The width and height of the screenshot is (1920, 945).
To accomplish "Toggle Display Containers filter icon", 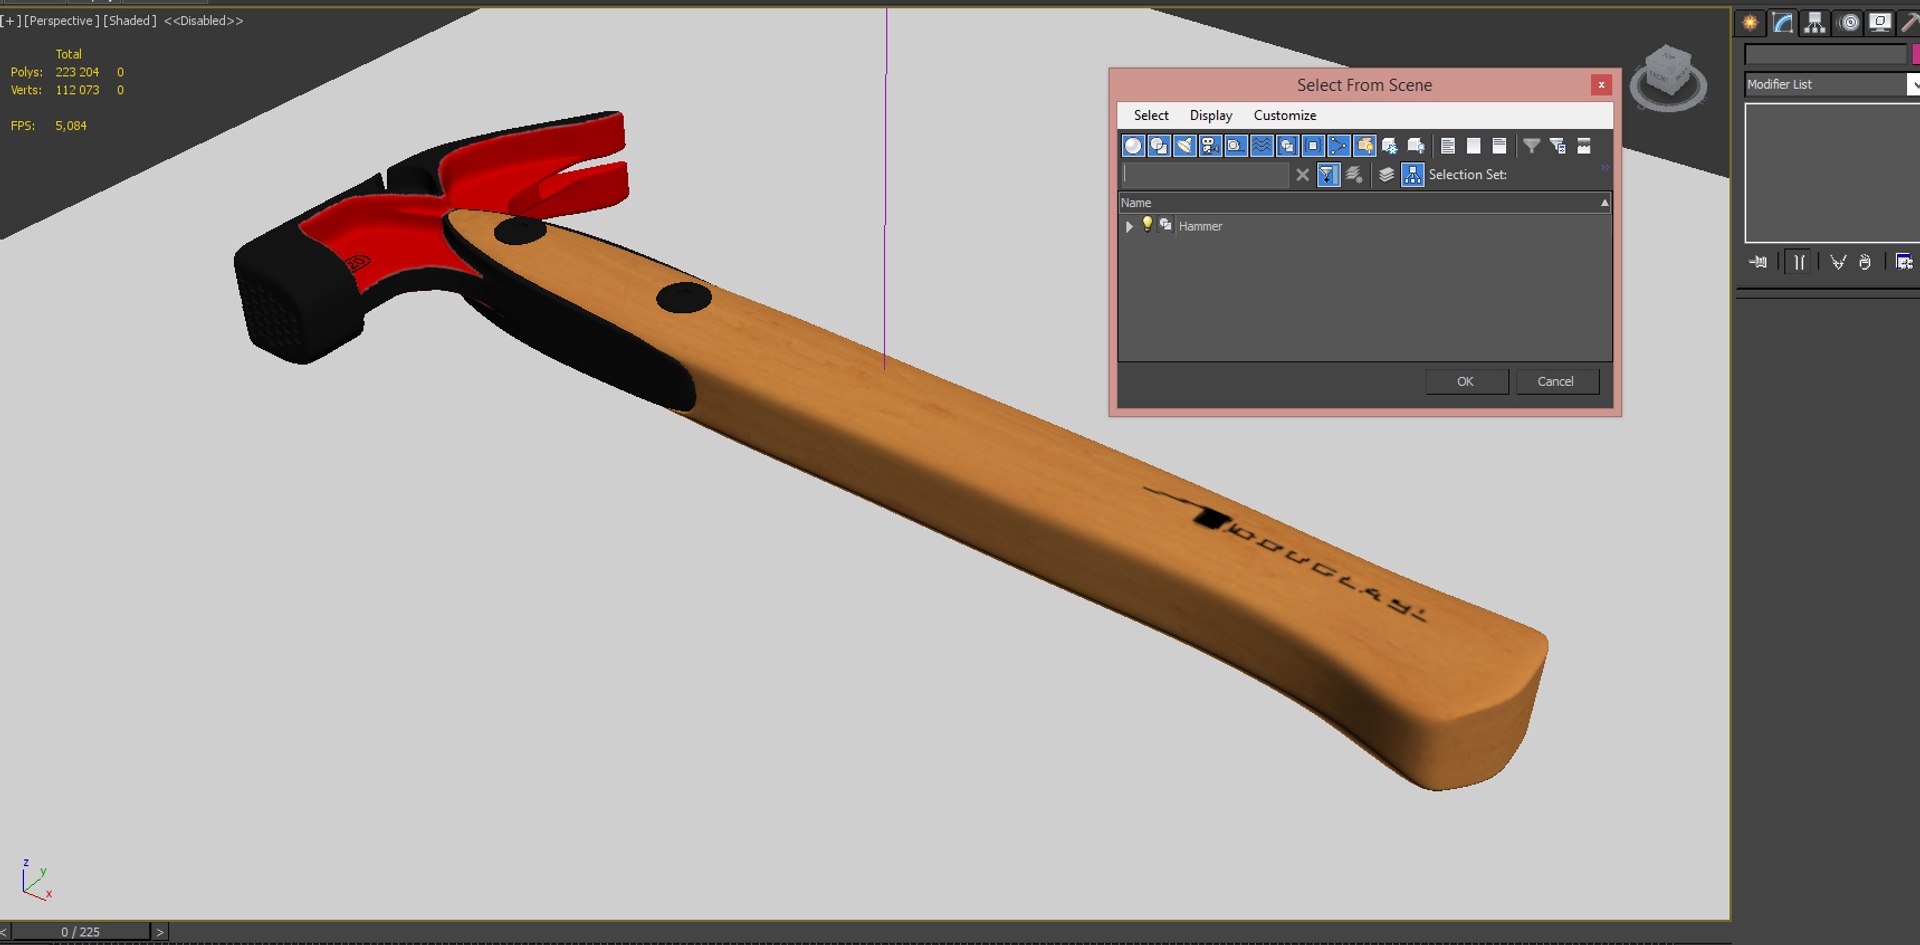I will point(1365,146).
